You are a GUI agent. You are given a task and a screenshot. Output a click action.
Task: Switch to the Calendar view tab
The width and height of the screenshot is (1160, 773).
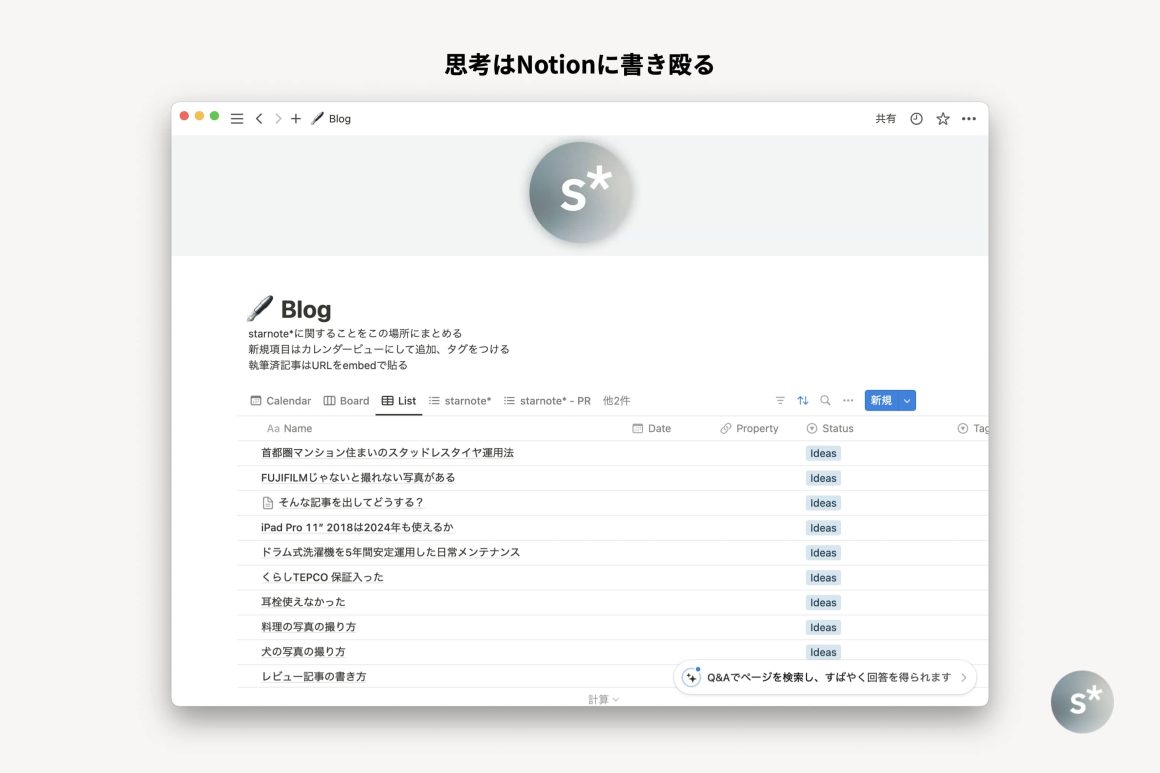pos(281,401)
